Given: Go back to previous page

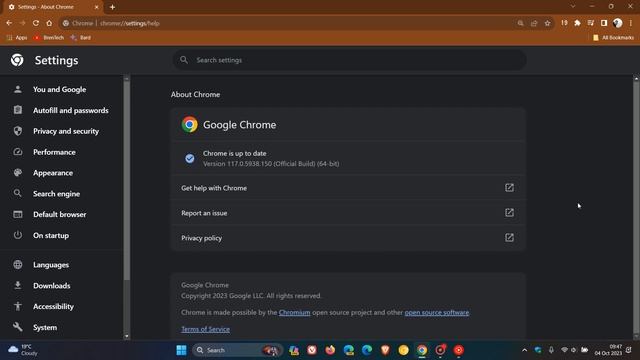Looking at the screenshot, I should tap(9, 23).
